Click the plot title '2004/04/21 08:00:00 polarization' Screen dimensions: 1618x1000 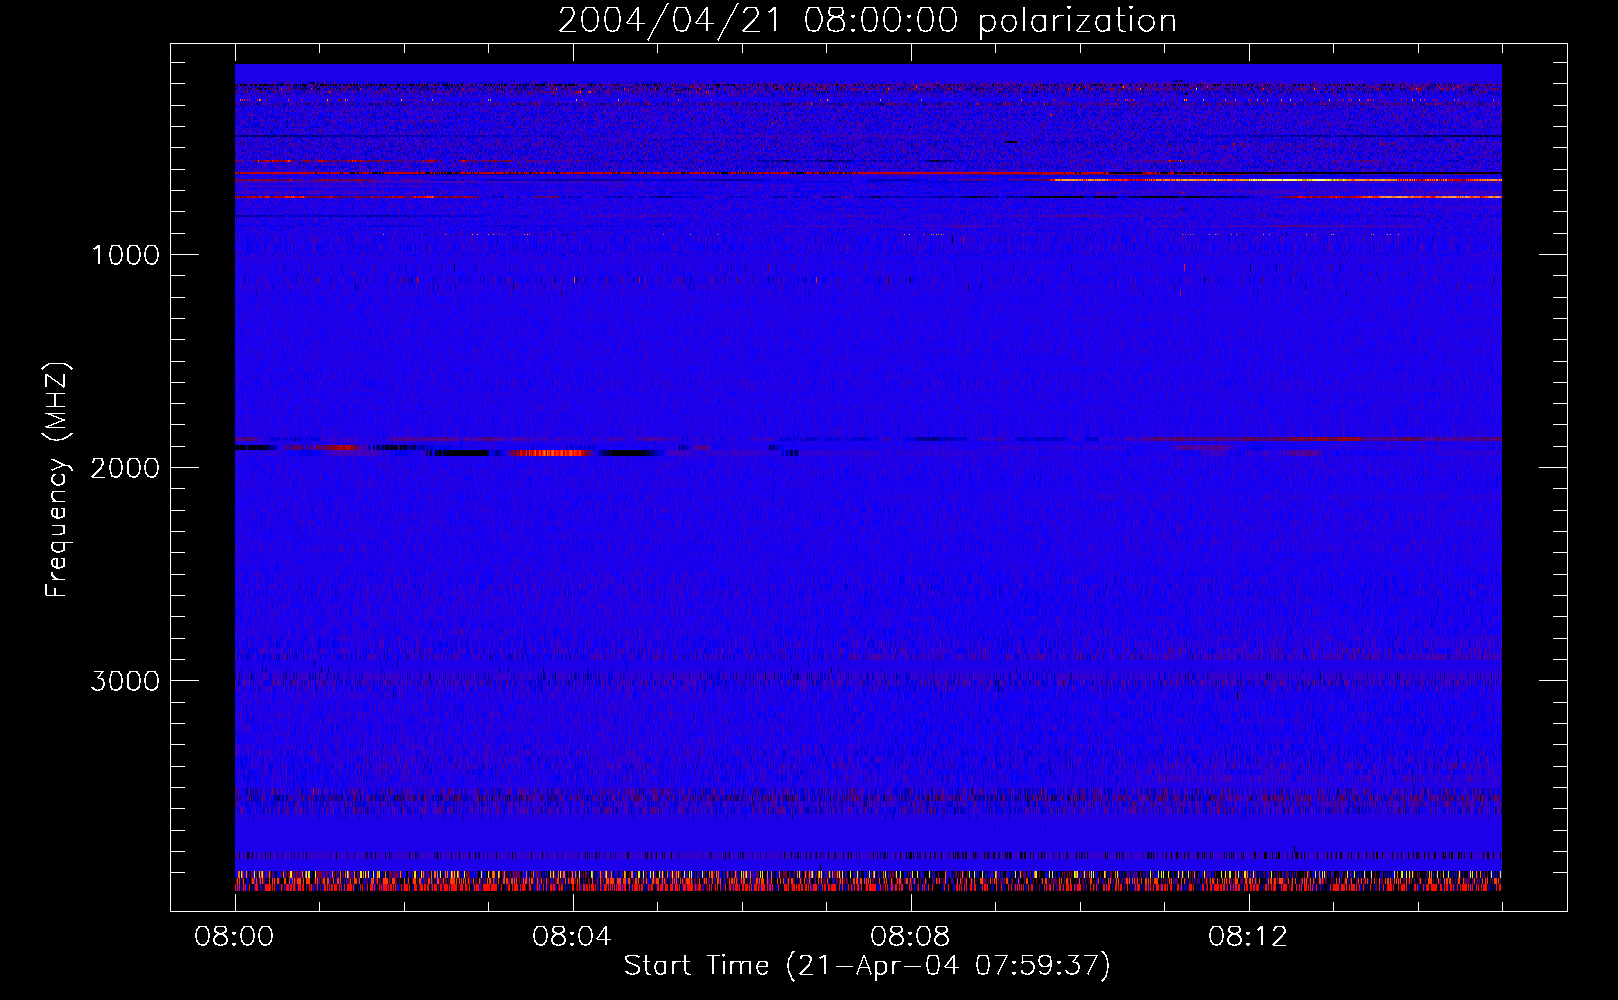(867, 21)
